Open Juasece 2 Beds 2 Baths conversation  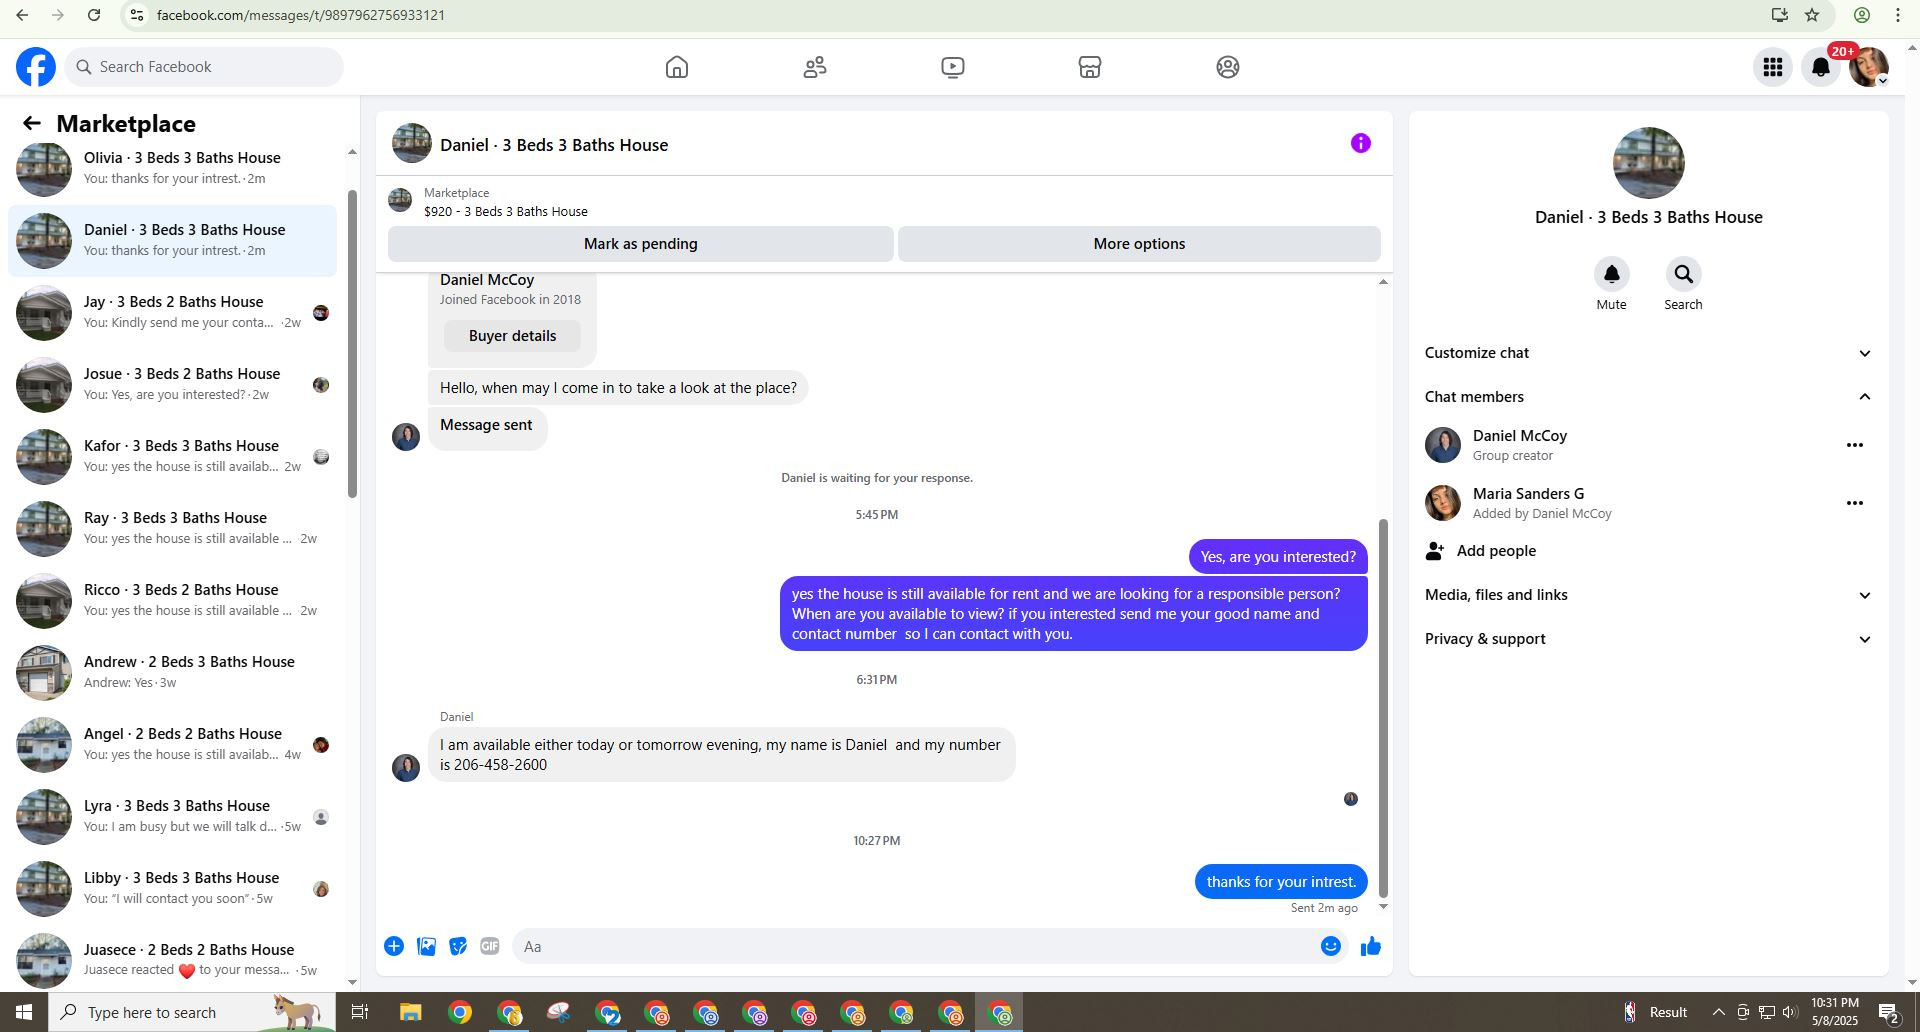172,958
